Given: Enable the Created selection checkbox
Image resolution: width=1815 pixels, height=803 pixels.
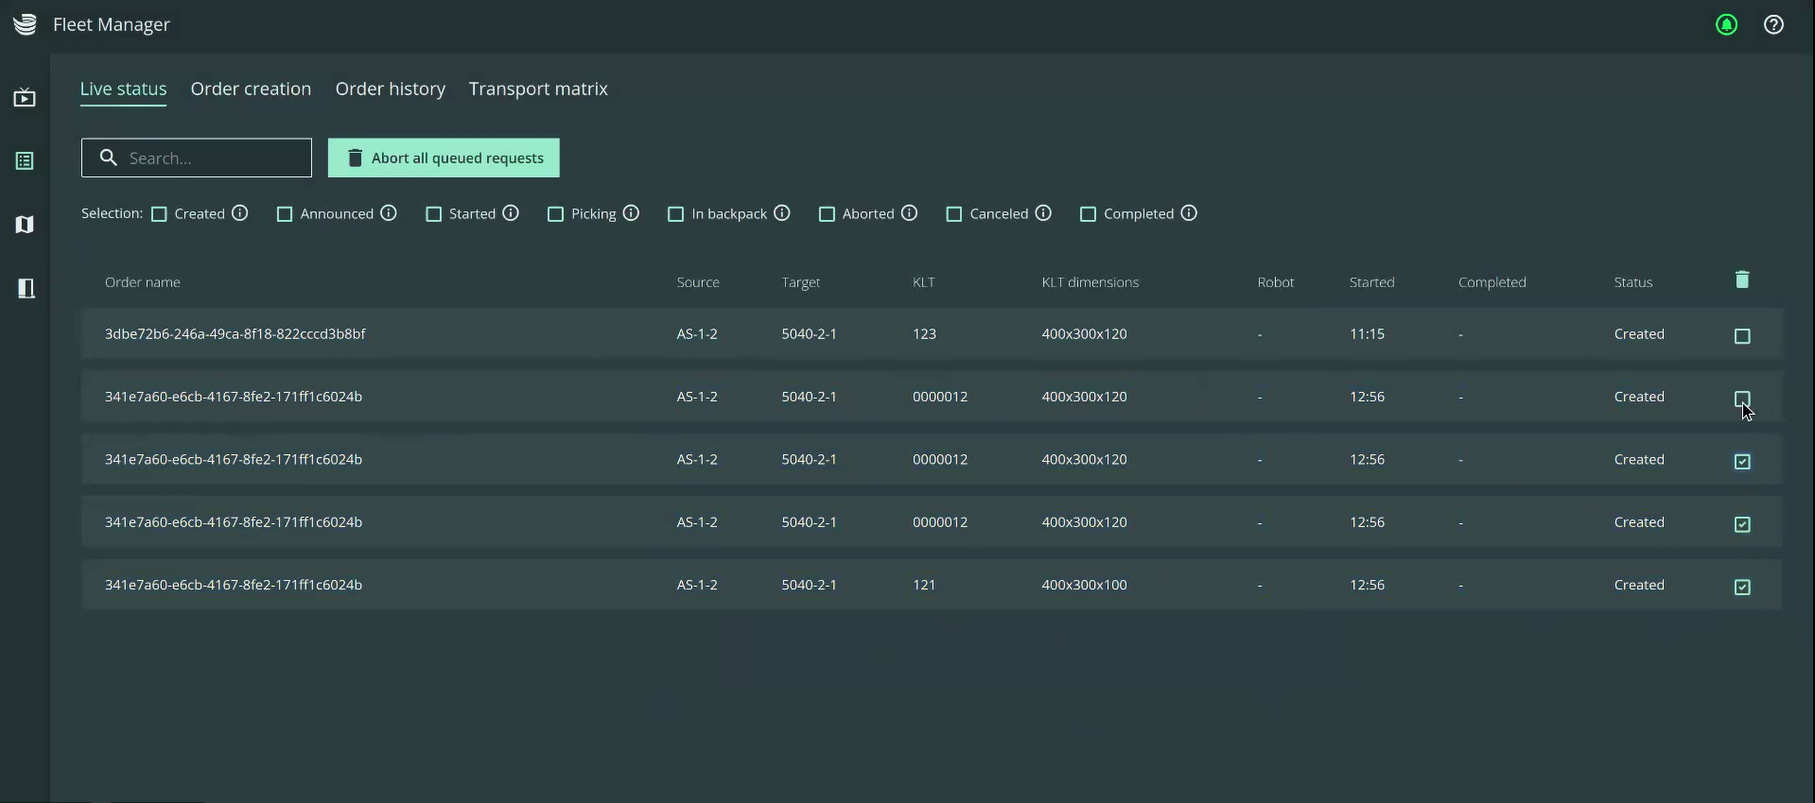Looking at the screenshot, I should tap(159, 214).
